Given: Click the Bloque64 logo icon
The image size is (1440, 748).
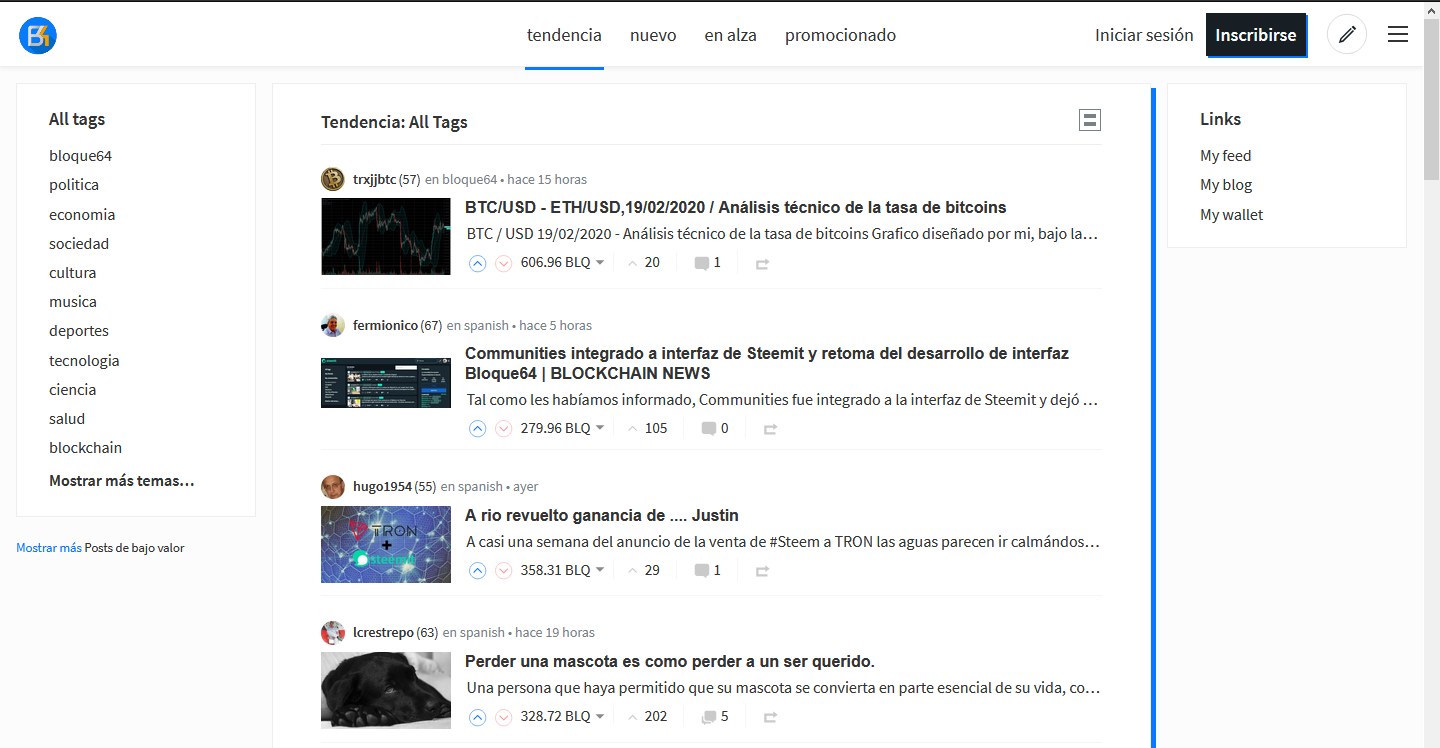Looking at the screenshot, I should [x=38, y=36].
